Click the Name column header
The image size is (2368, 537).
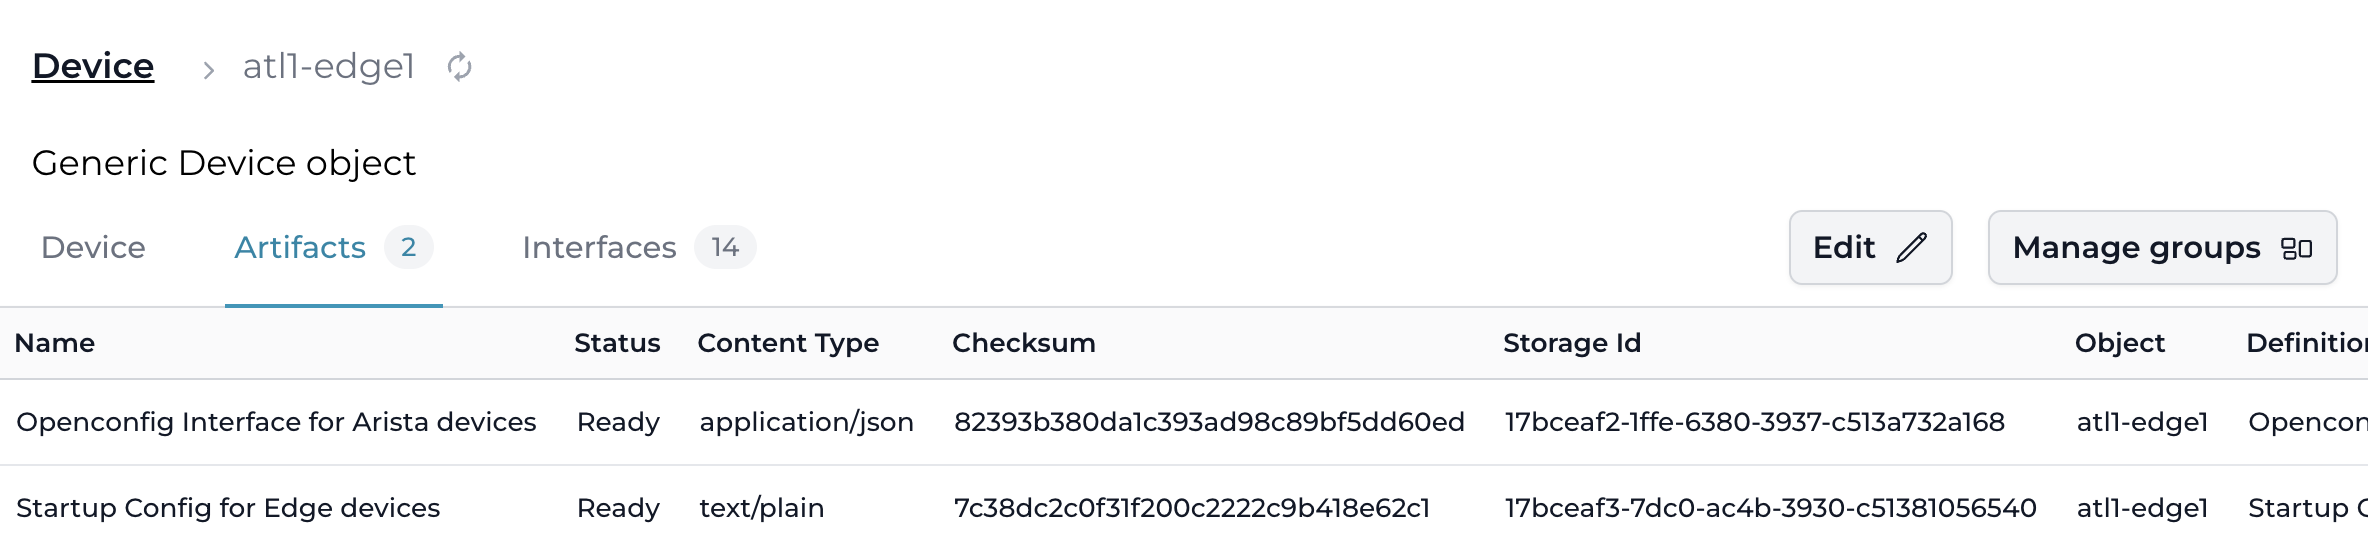pyautogui.click(x=55, y=343)
